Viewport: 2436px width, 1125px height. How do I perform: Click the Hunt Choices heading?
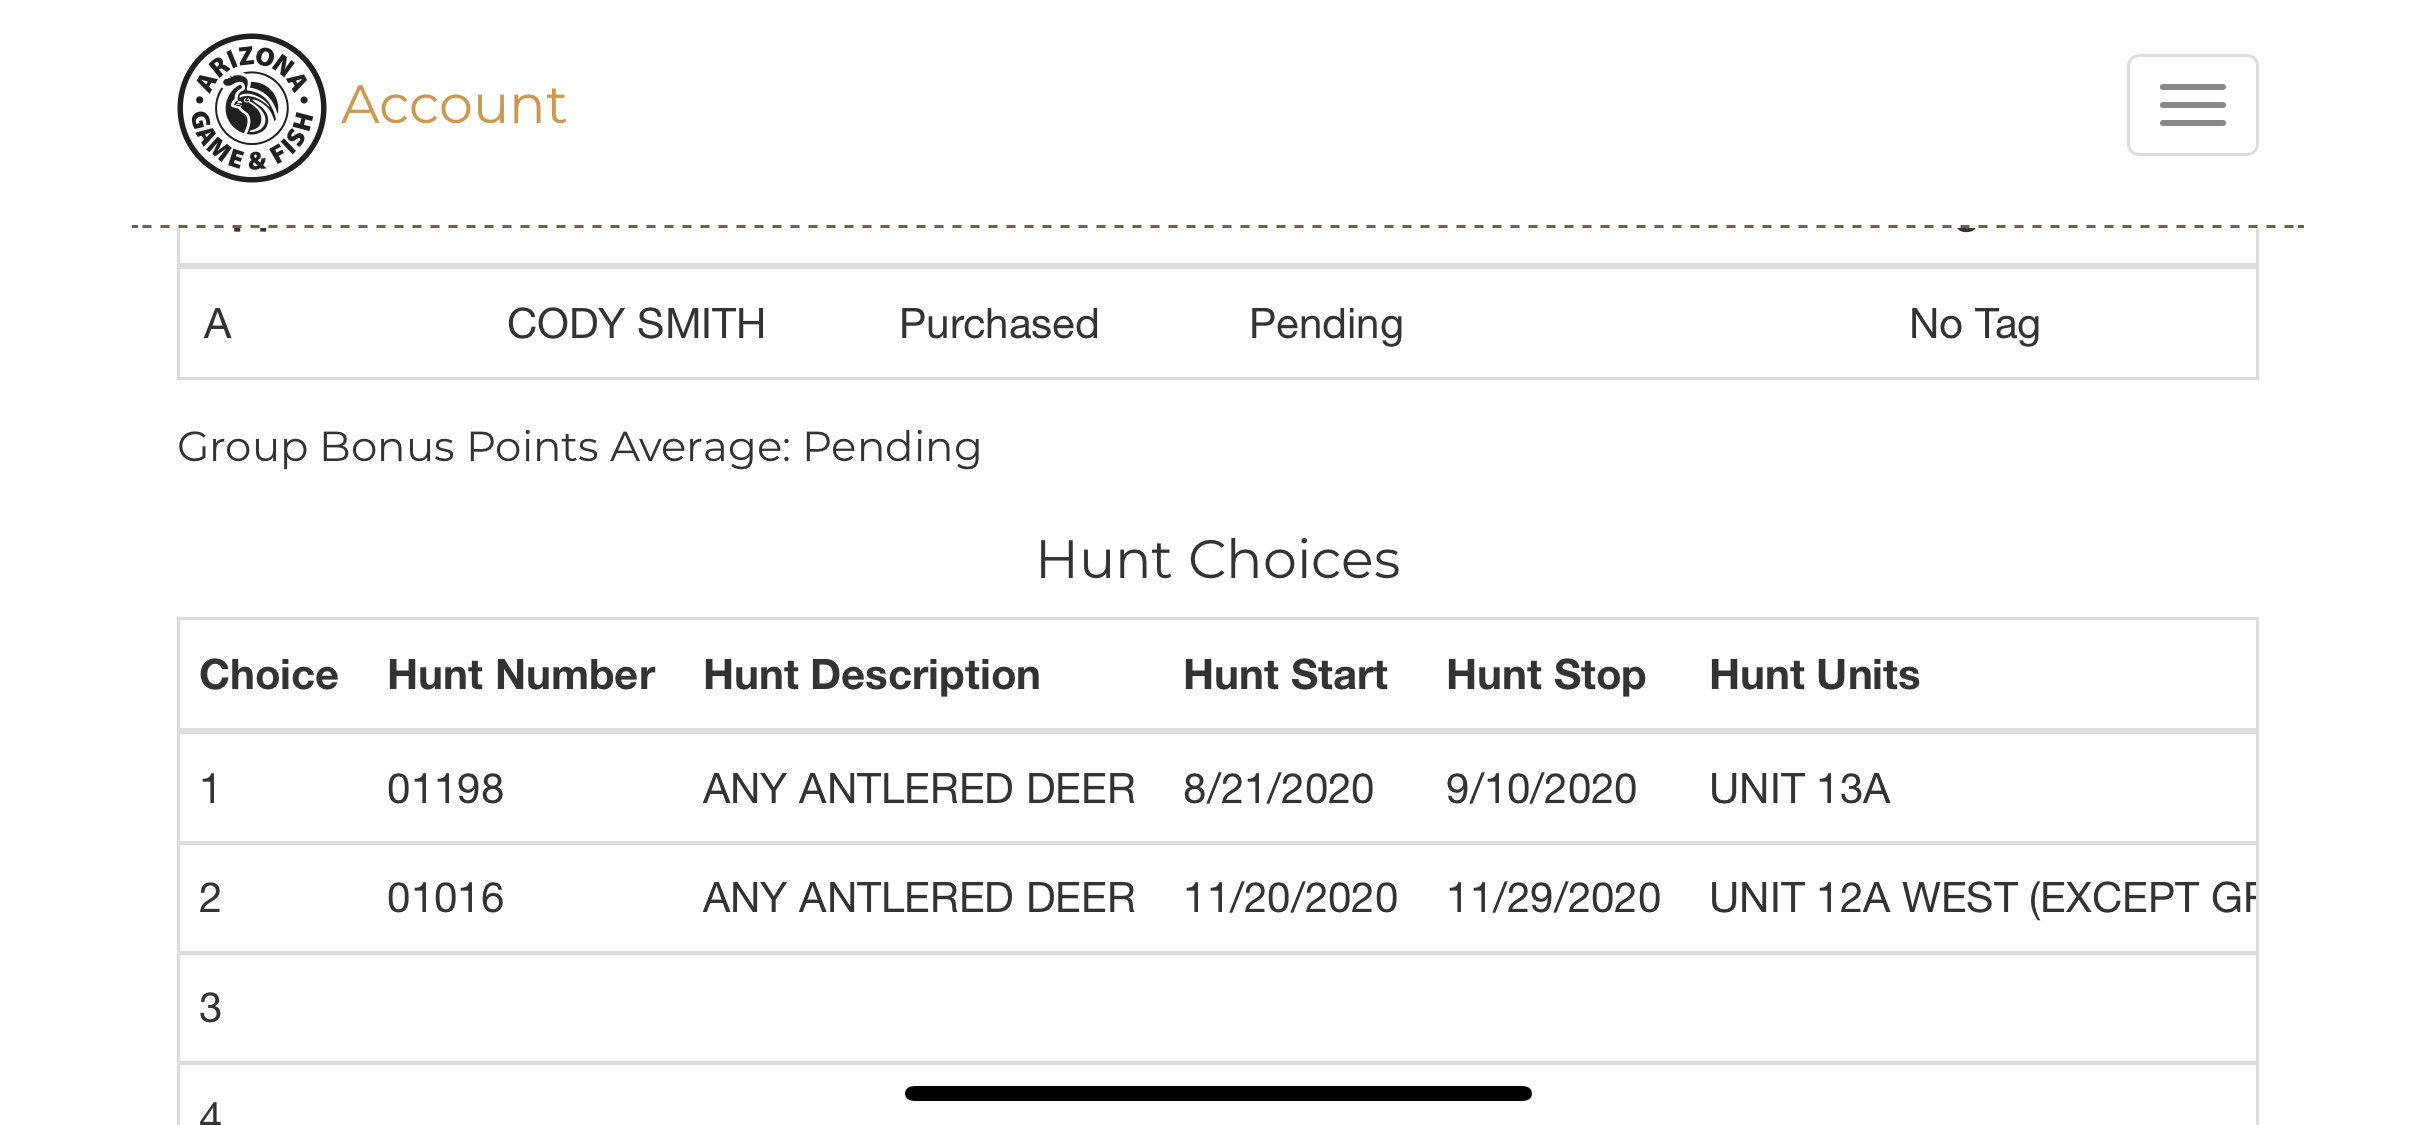click(1218, 559)
